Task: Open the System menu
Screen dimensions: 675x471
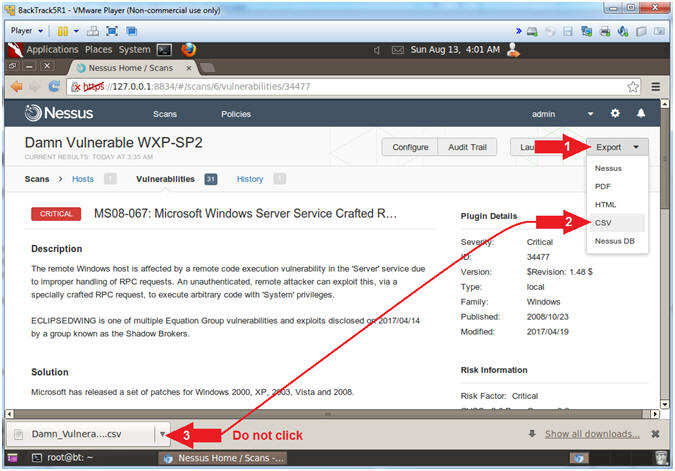Action: (134, 50)
